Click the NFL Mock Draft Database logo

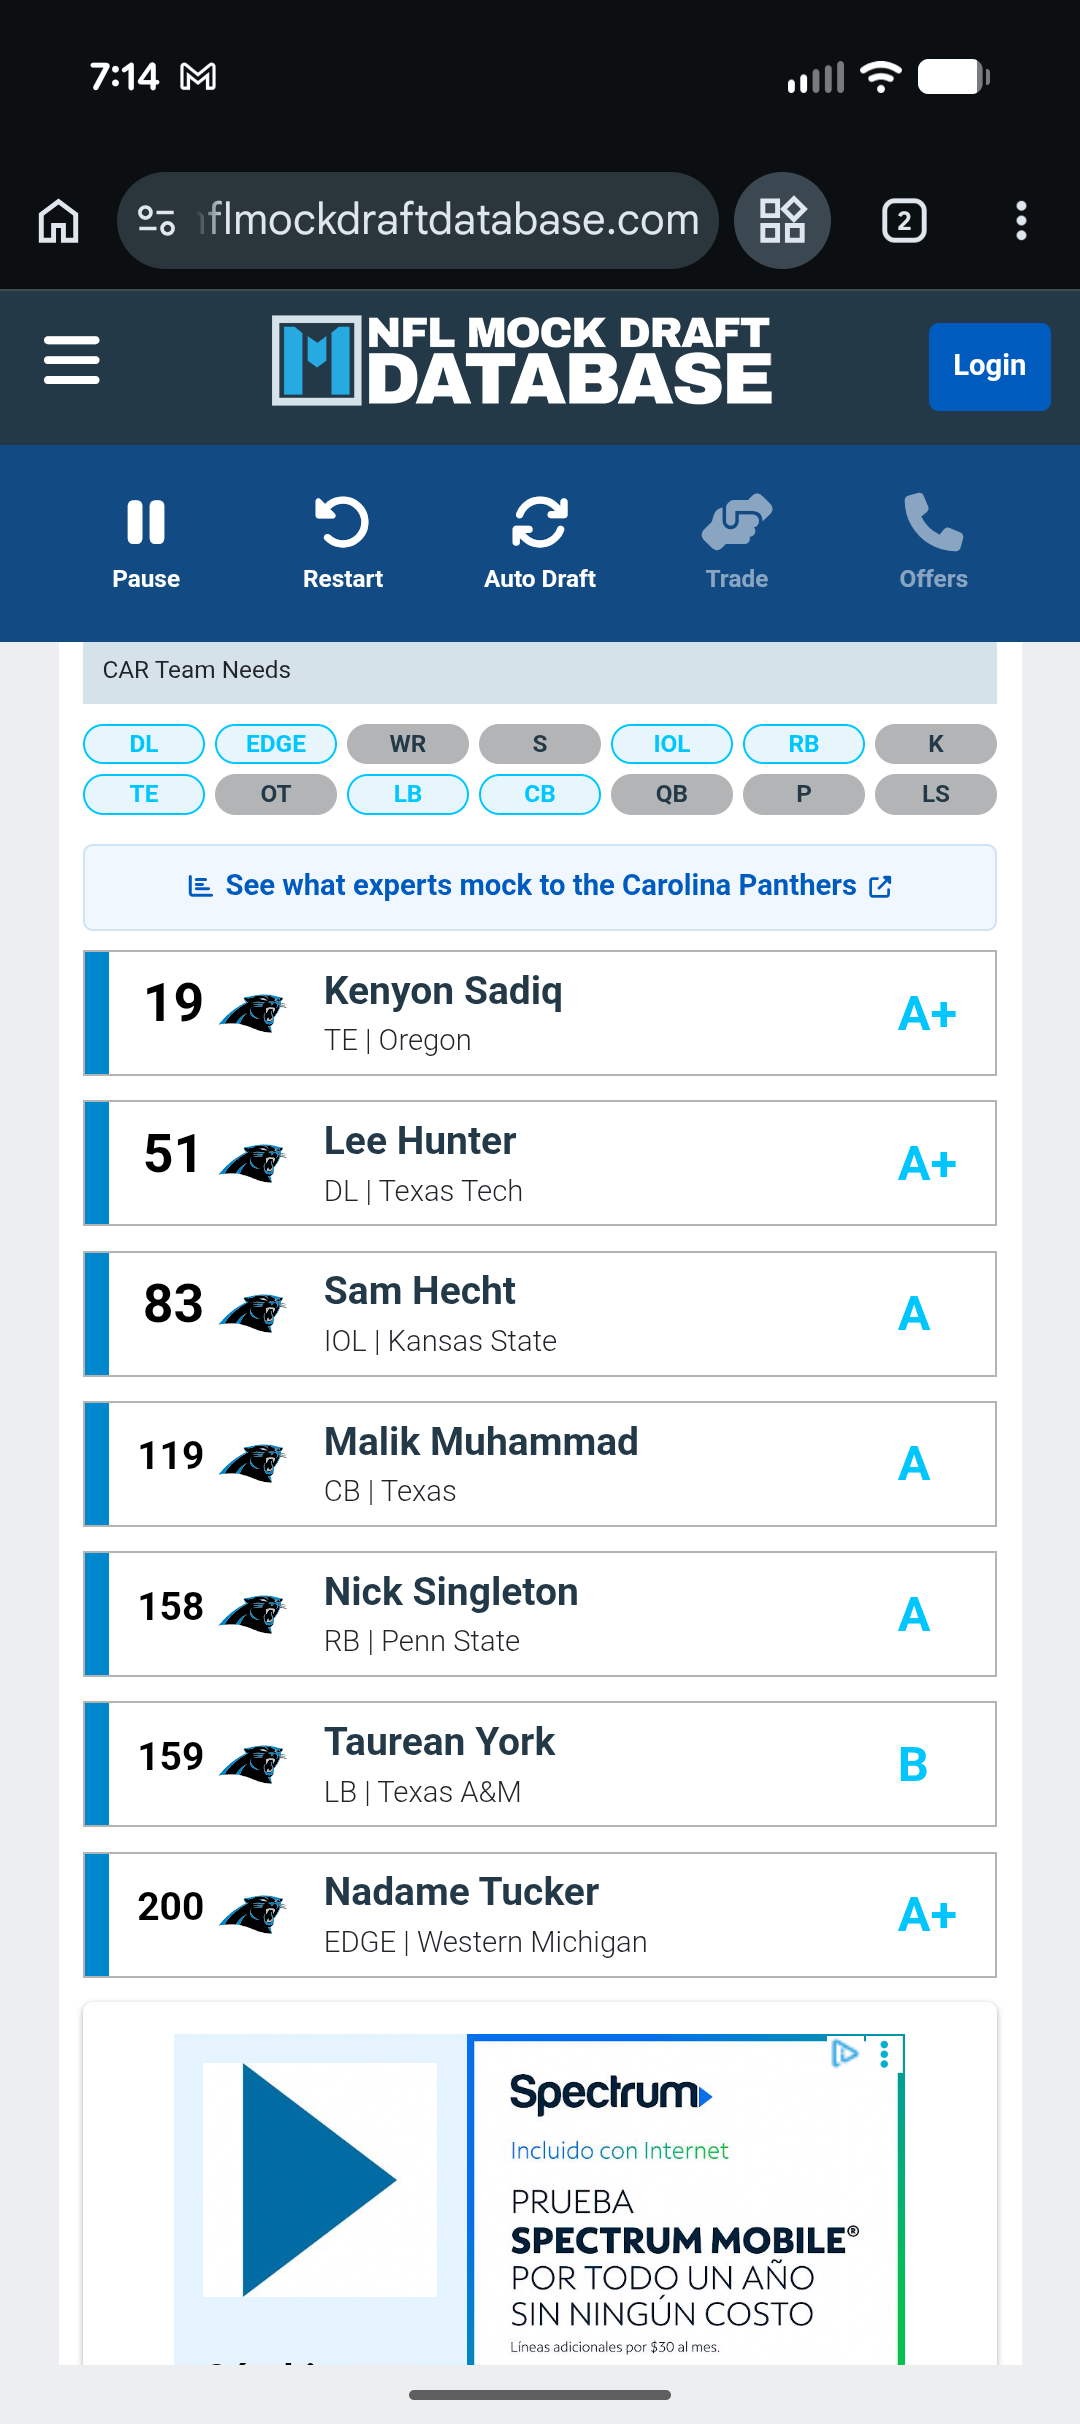tap(522, 360)
